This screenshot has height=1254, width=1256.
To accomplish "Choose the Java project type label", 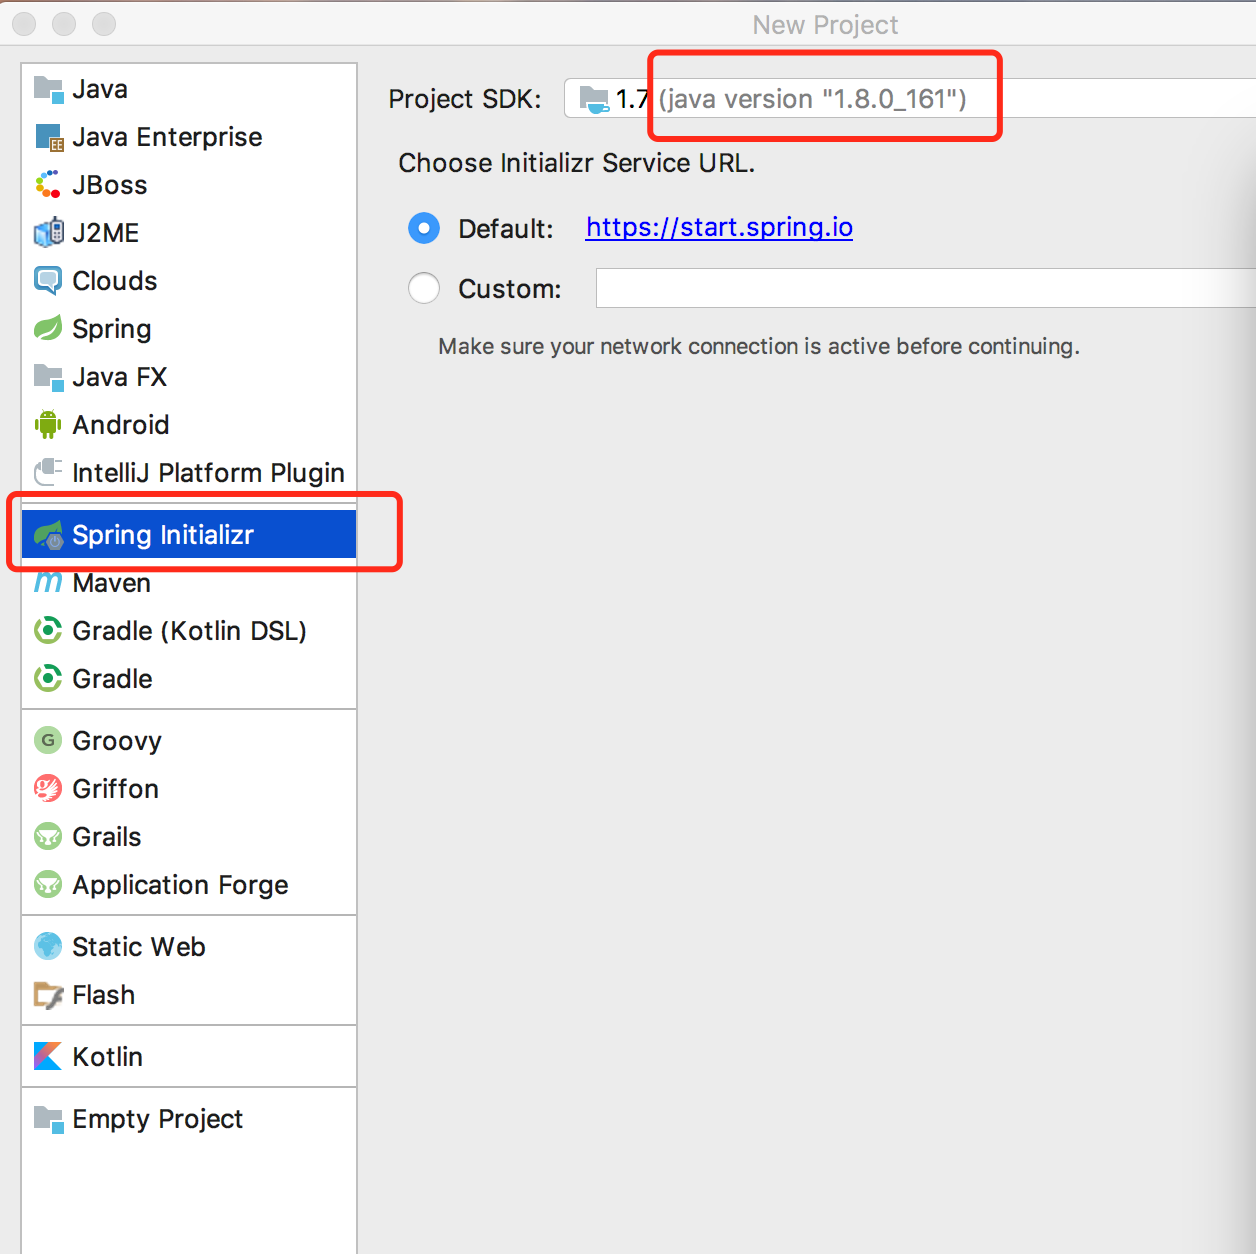I will click(100, 89).
